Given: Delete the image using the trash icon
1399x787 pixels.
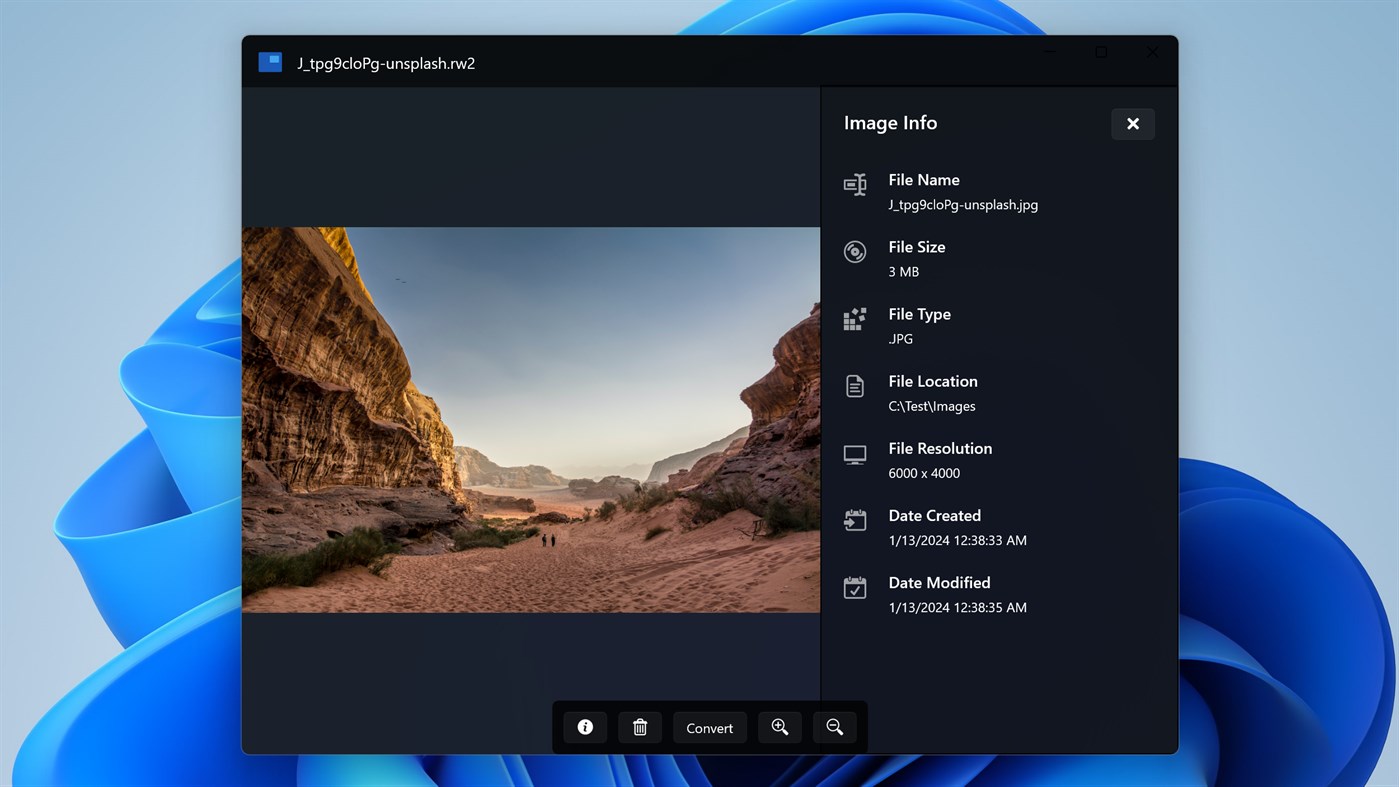Looking at the screenshot, I should point(640,727).
